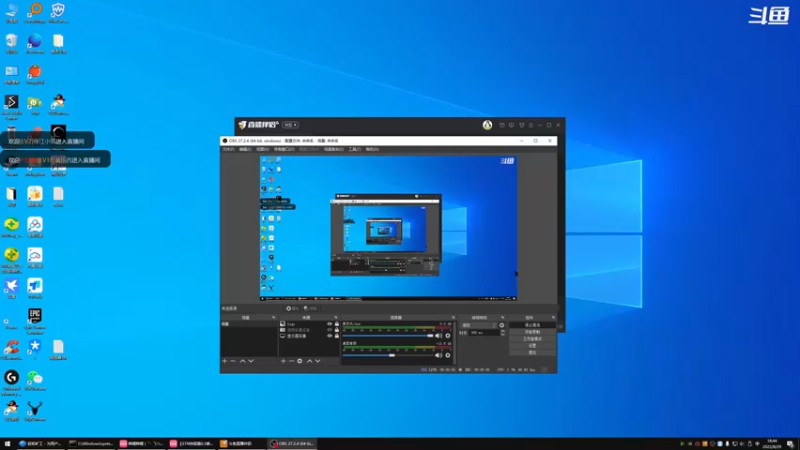Open the 工具(T) Tools menu in OBS
The image size is (800, 450).
[x=355, y=149]
